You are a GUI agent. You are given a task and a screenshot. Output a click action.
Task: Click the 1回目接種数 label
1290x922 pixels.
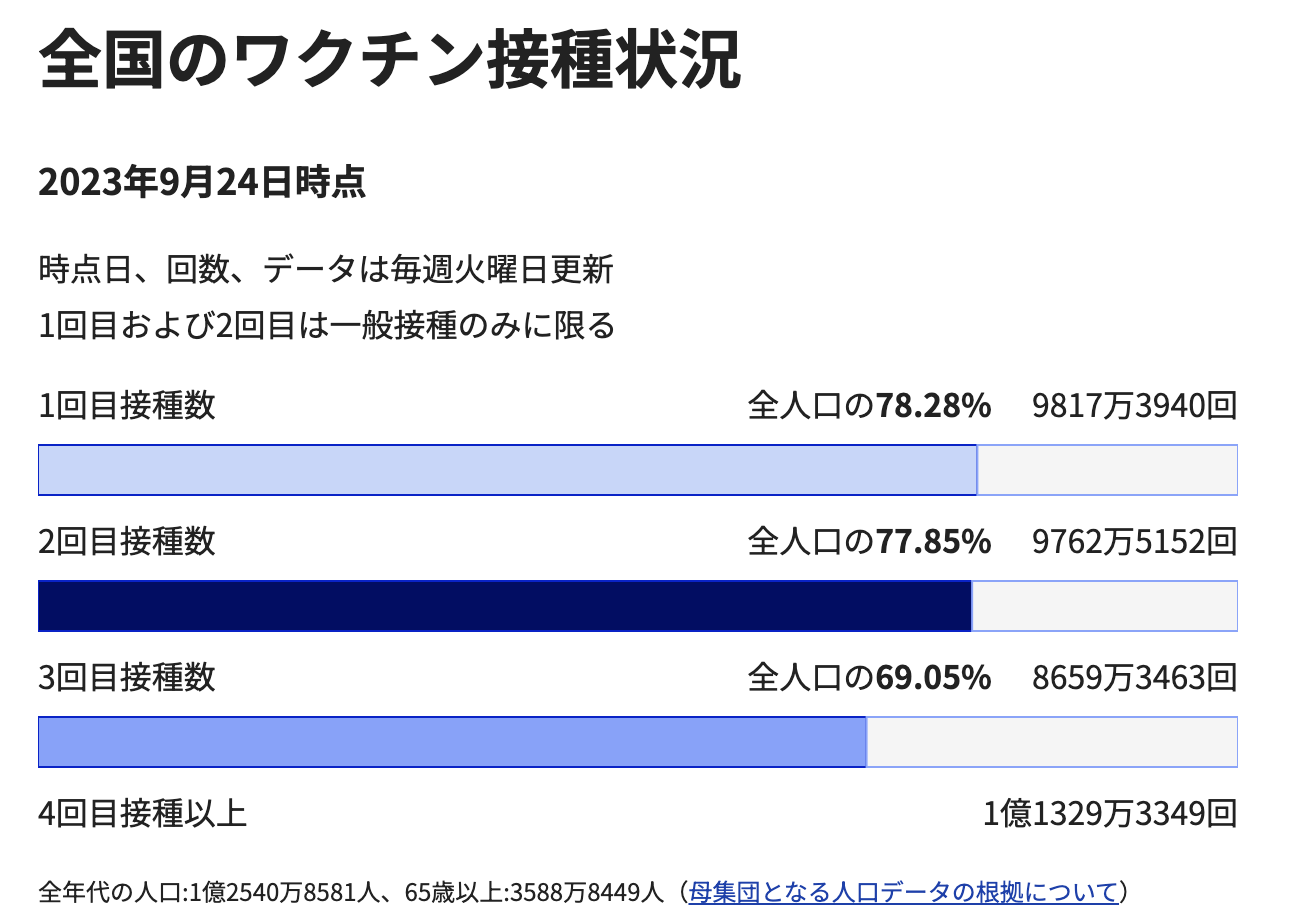point(127,406)
